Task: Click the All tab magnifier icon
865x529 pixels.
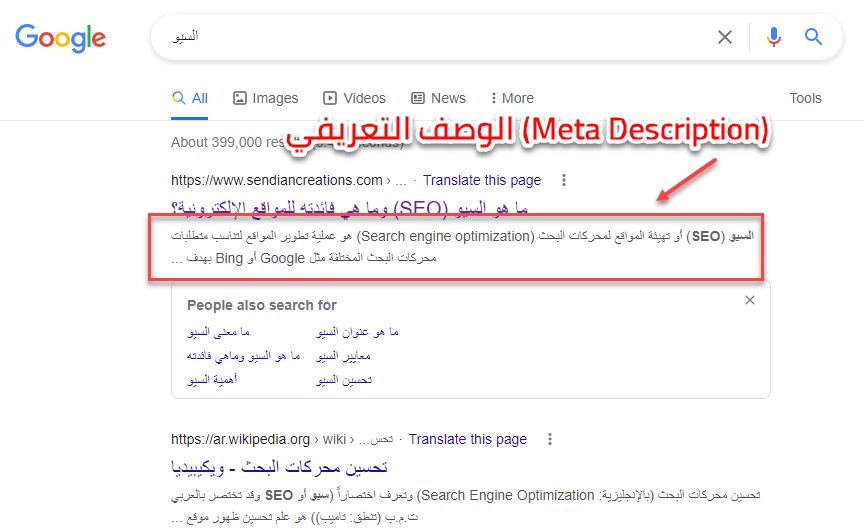Action: point(178,98)
